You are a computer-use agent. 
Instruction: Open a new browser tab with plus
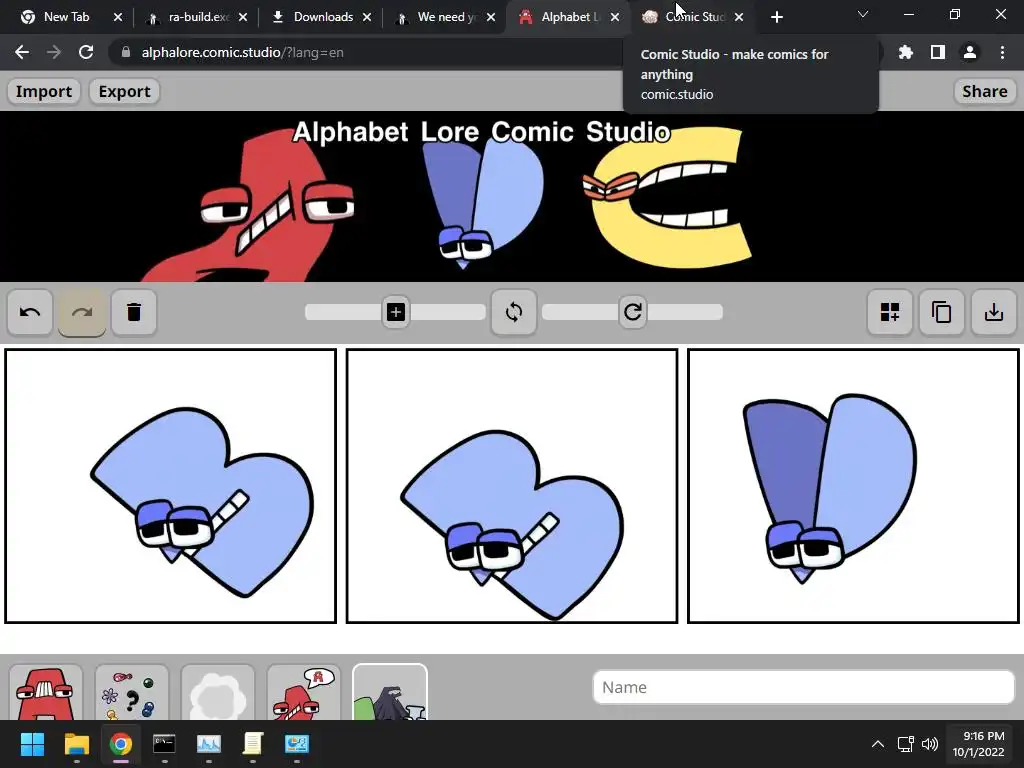(776, 17)
